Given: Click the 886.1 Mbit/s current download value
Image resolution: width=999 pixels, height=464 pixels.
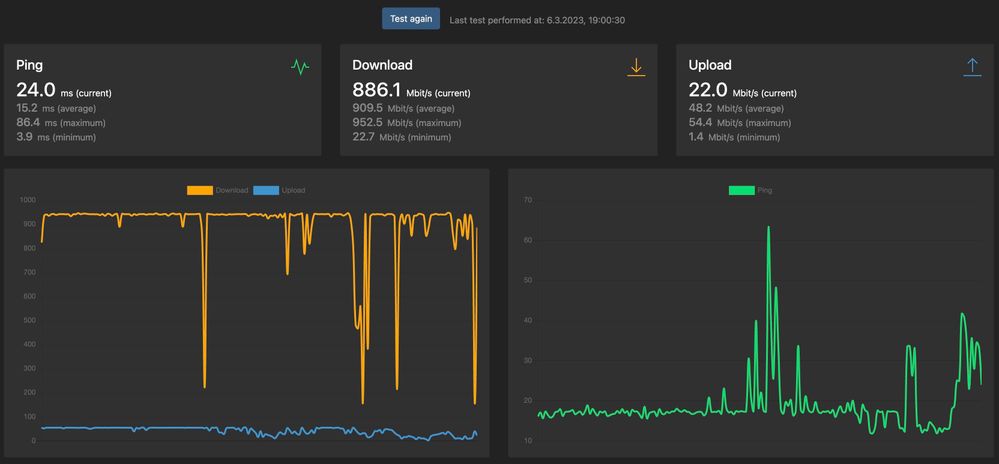Looking at the screenshot, I should (412, 91).
